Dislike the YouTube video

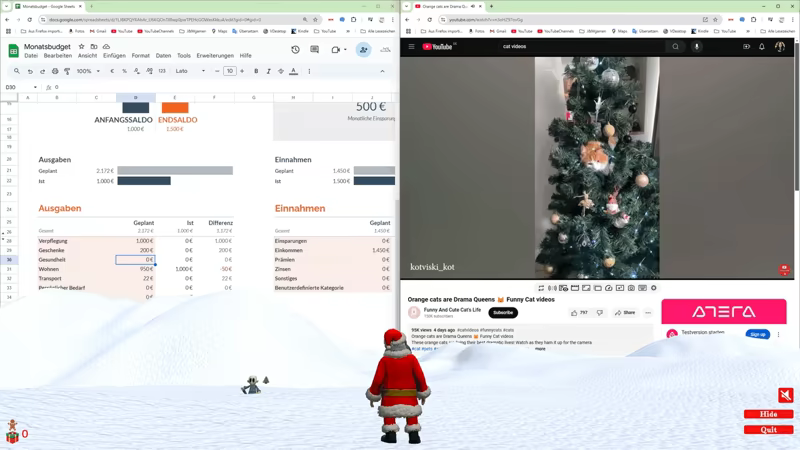click(x=600, y=313)
